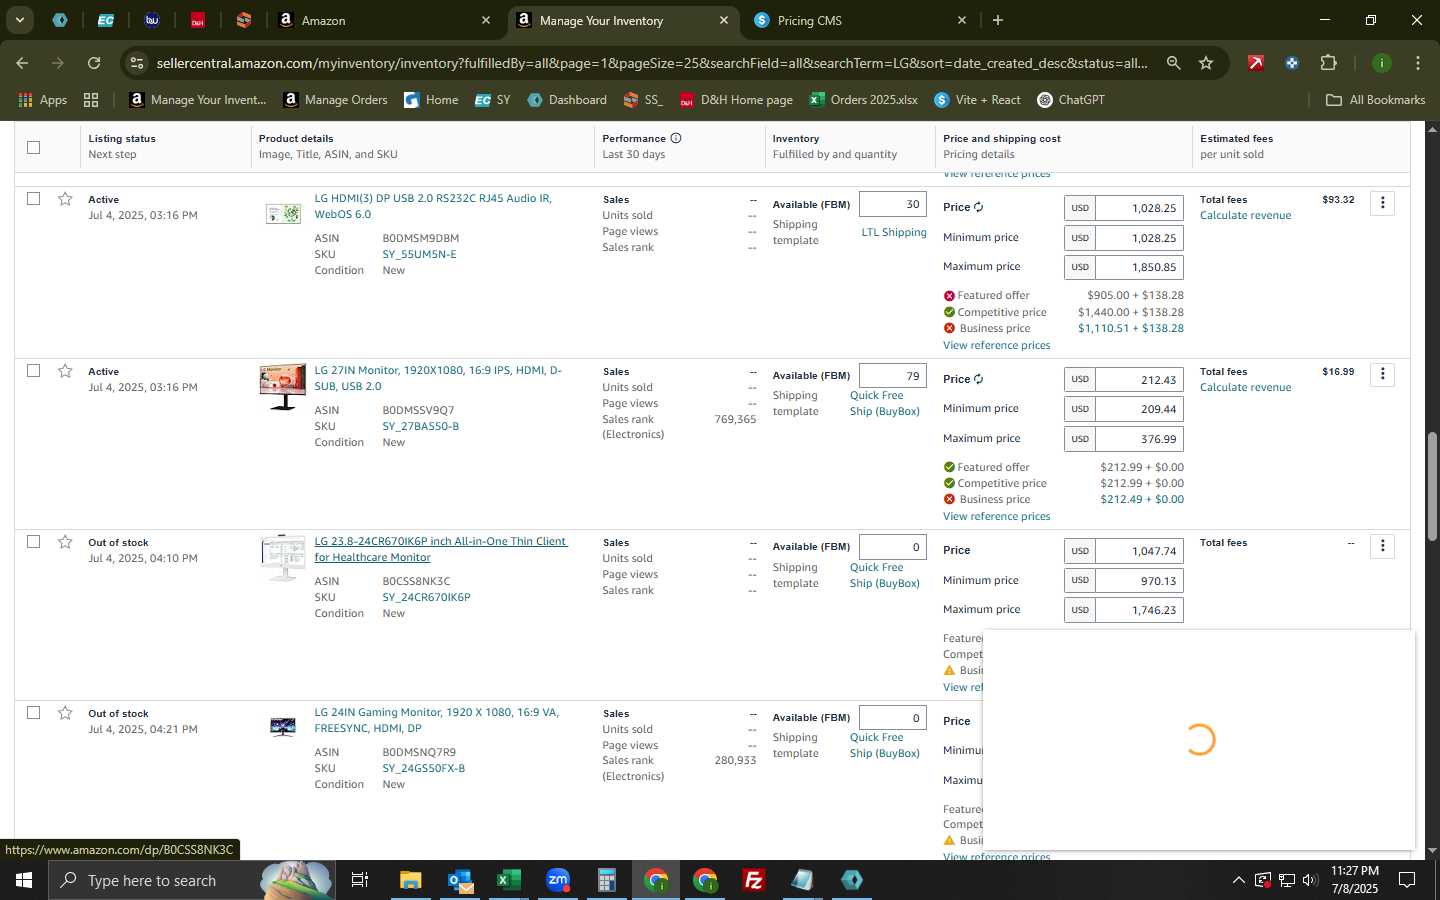Open LG 23.8-24CR670IK6P Thin Client link
Viewport: 1440px width, 900px height.
tap(441, 549)
